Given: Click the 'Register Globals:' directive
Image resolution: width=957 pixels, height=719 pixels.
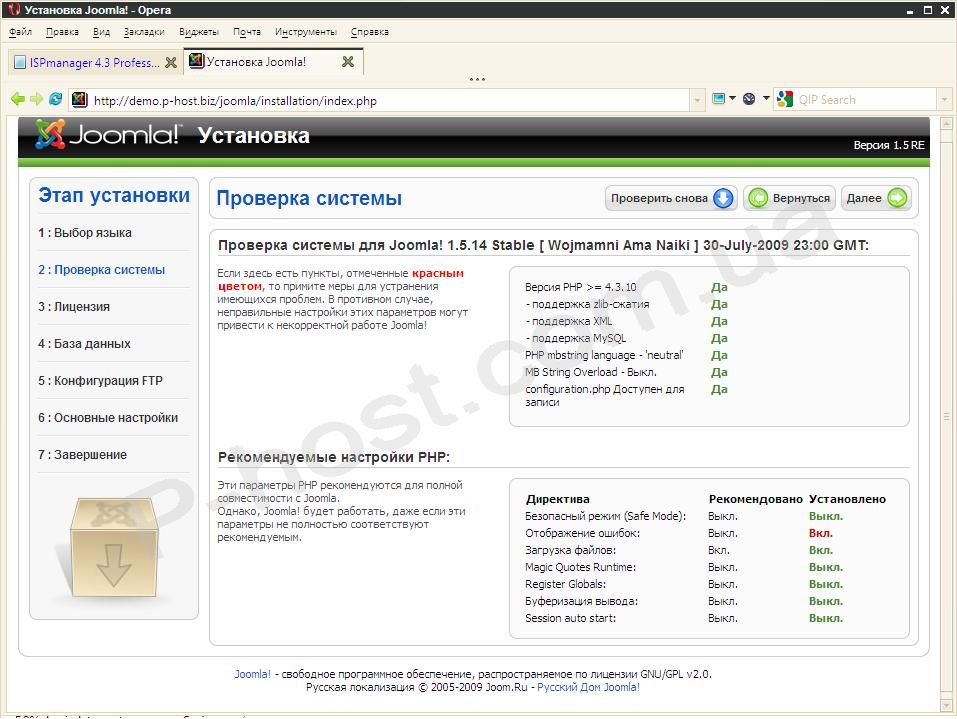Looking at the screenshot, I should click(566, 584).
